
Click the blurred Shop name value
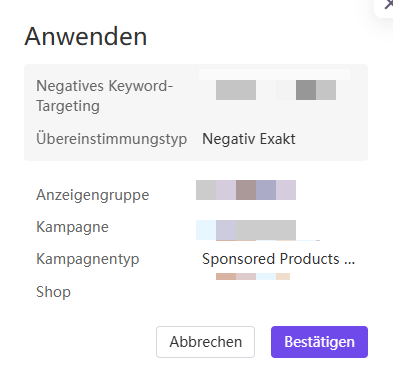(253, 277)
